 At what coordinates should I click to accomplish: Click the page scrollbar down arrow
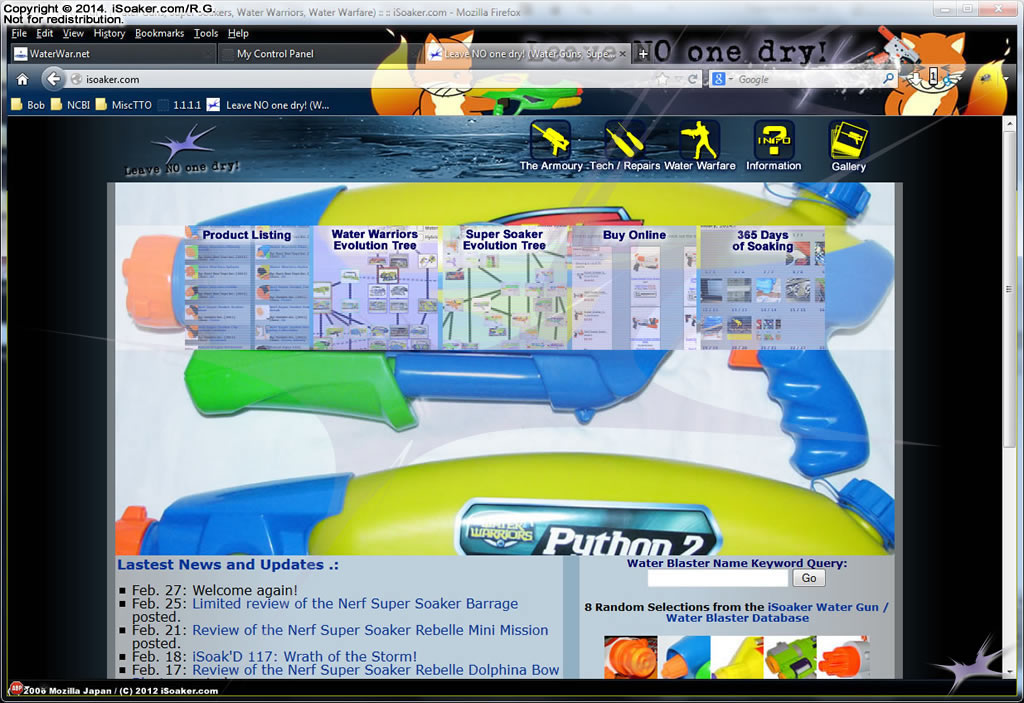(x=1010, y=671)
